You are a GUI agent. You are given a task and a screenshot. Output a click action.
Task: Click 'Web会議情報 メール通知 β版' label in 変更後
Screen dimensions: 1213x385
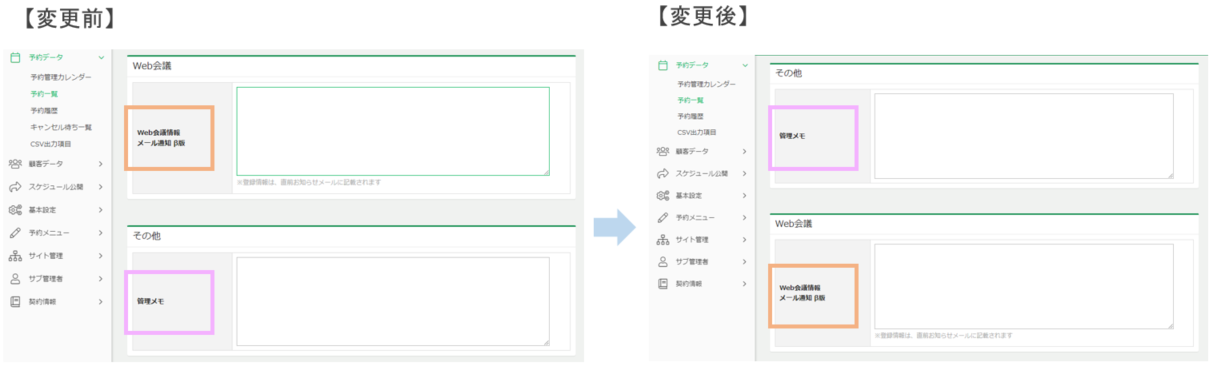click(803, 293)
